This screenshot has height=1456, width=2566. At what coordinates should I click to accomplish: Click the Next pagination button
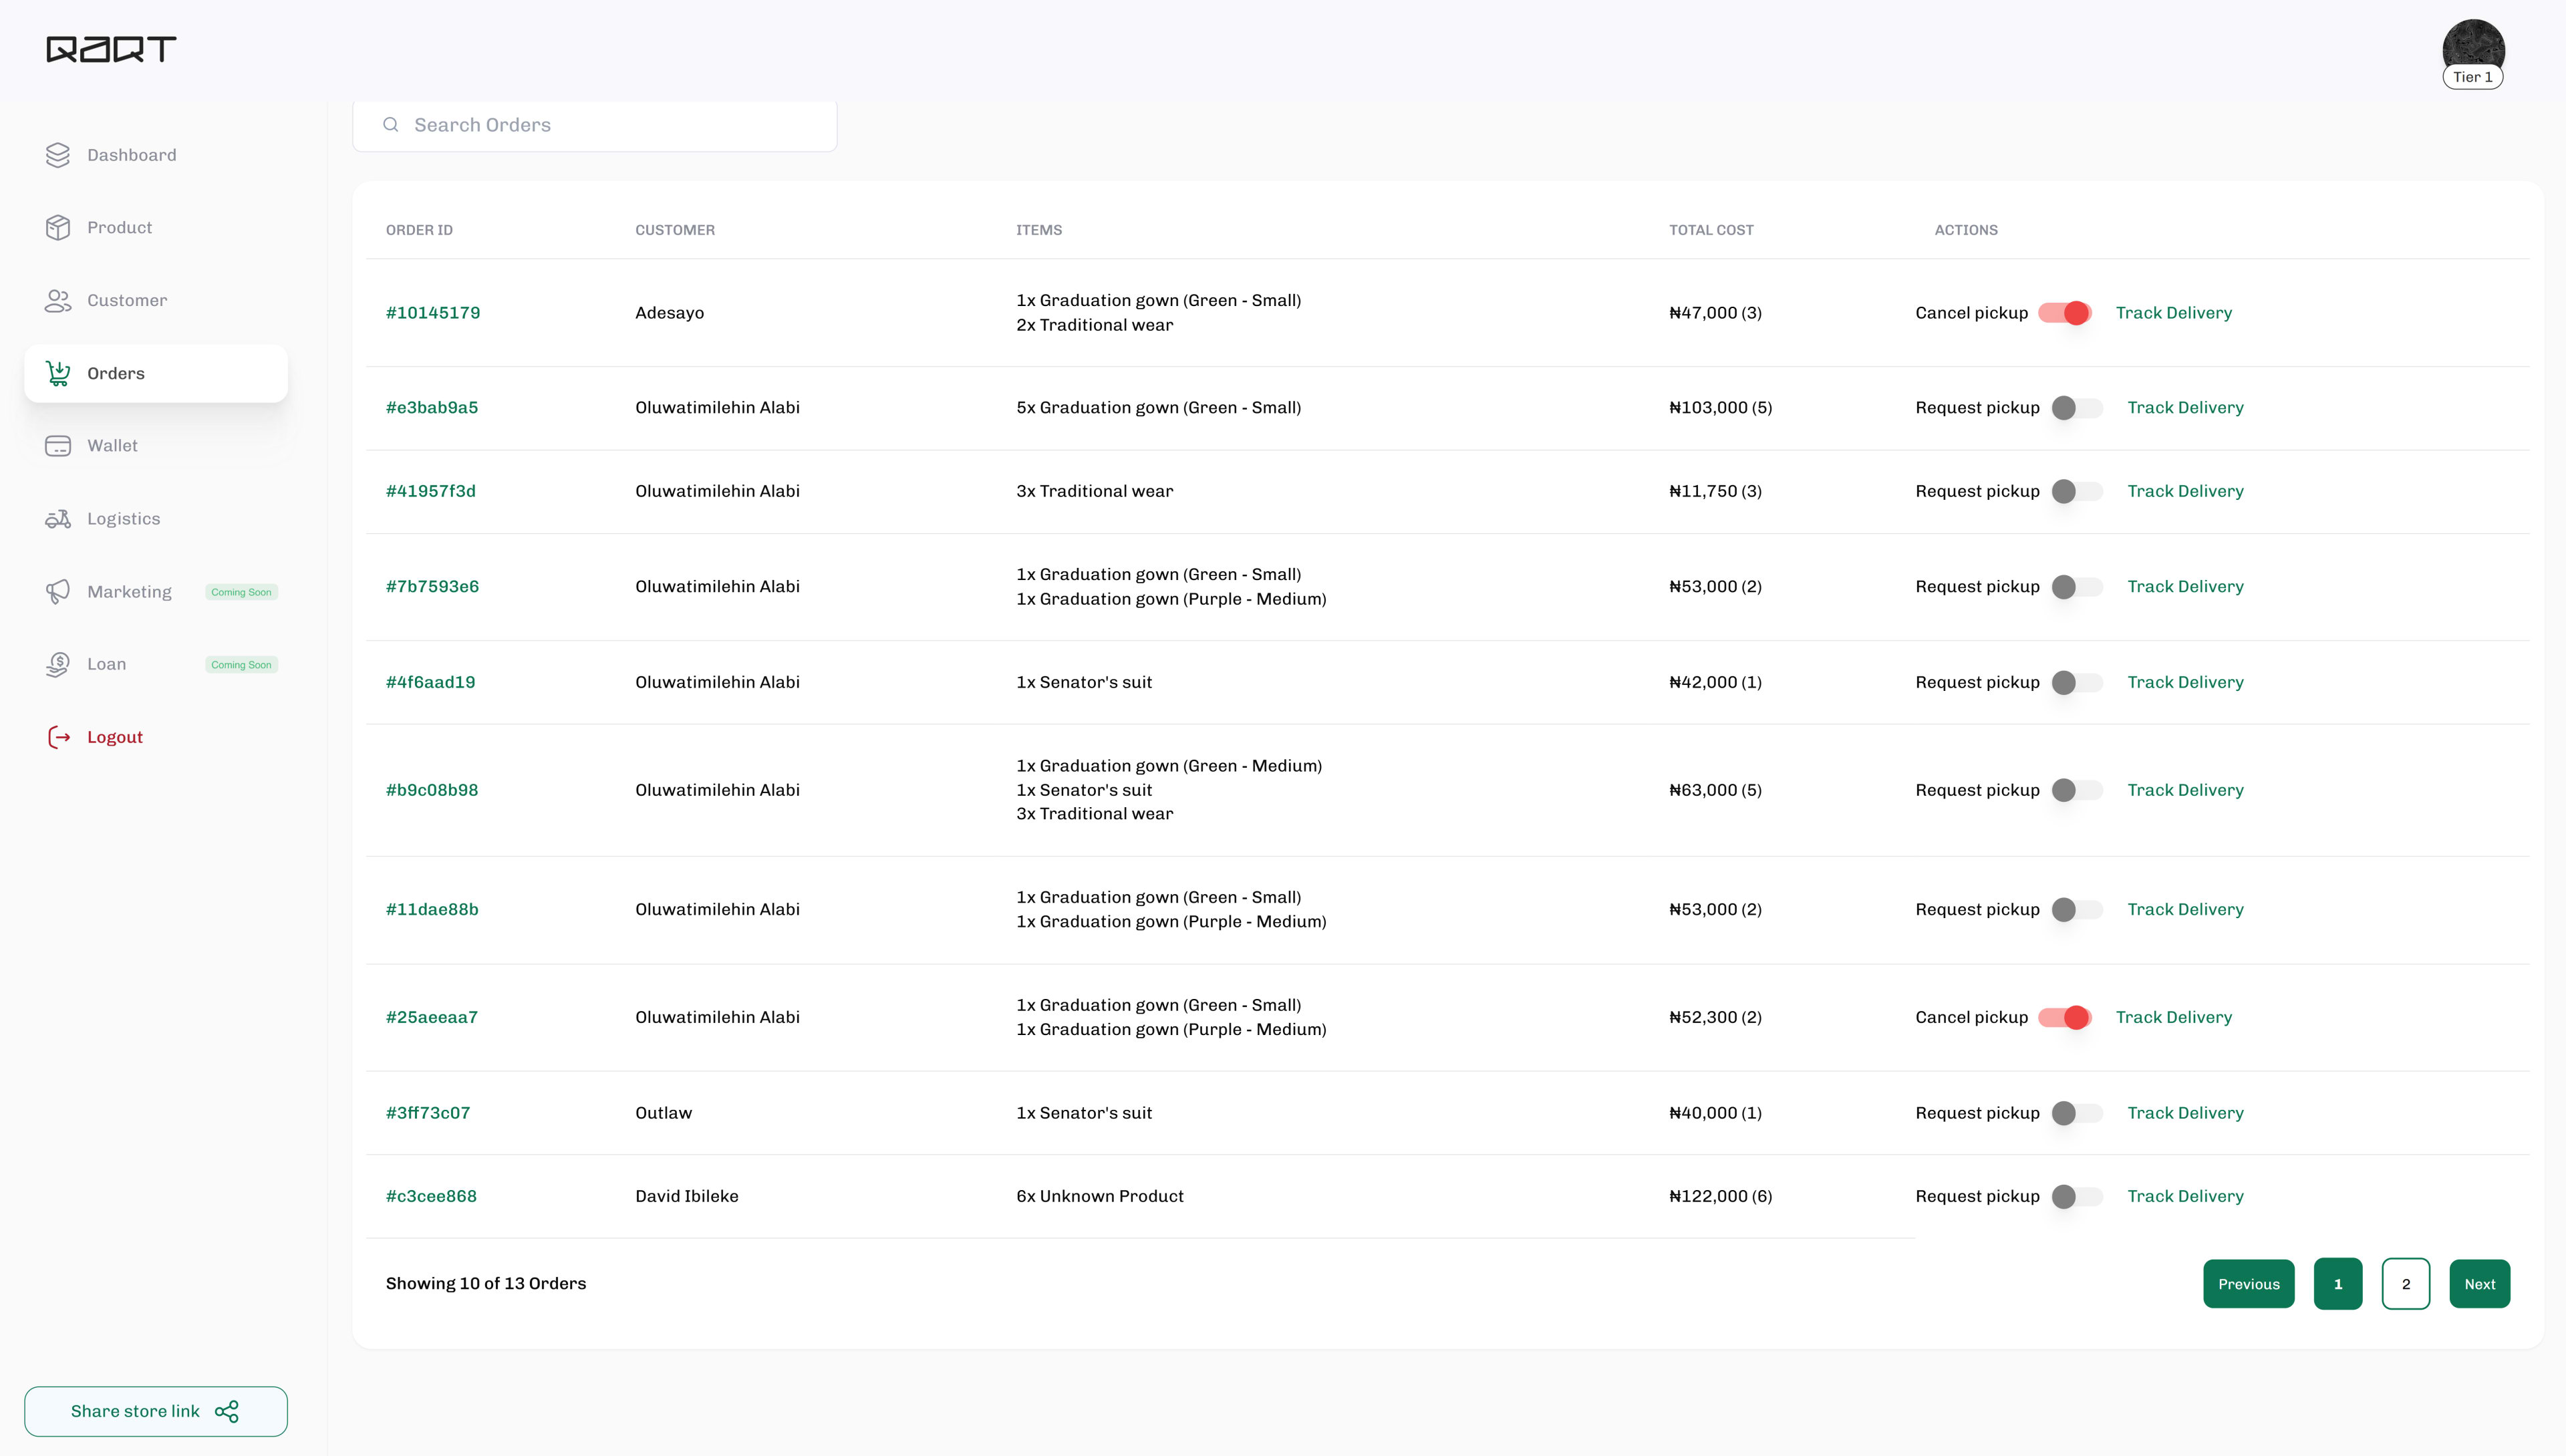click(x=2479, y=1283)
